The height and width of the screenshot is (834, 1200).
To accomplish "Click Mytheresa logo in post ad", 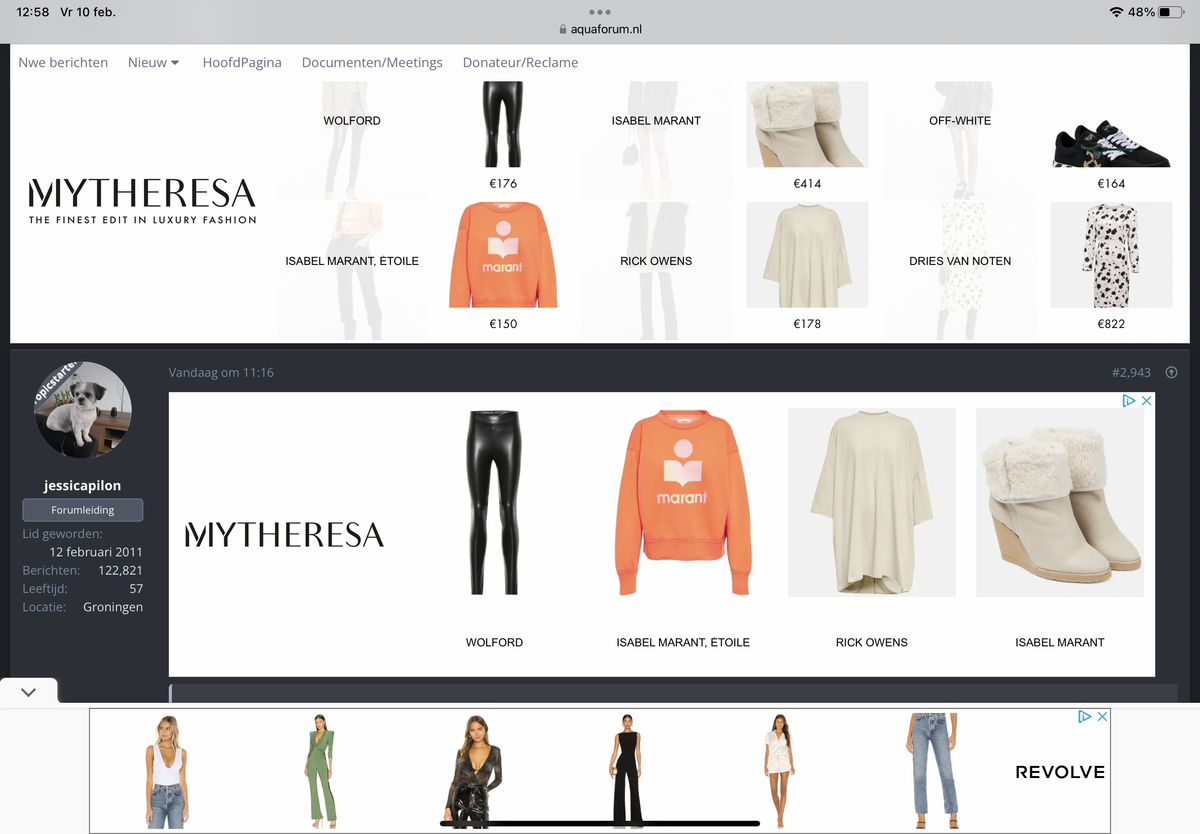I will pos(284,535).
